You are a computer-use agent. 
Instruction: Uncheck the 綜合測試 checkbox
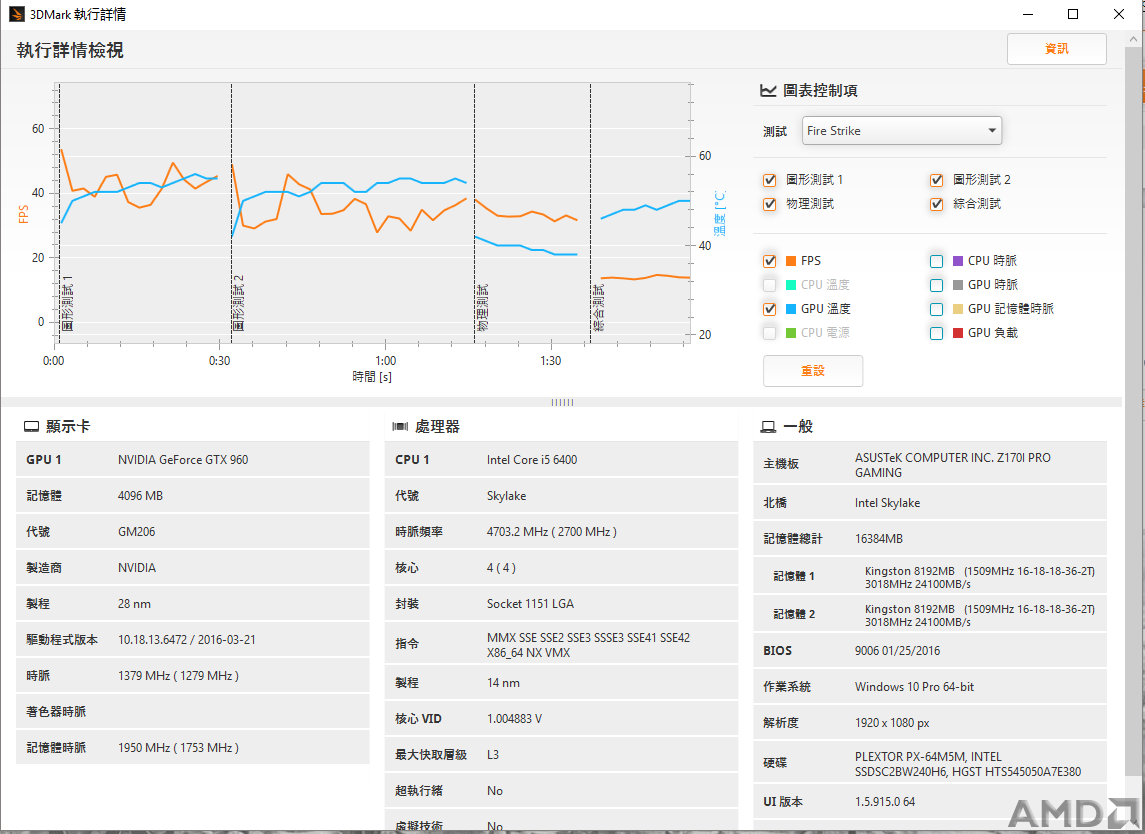click(x=937, y=204)
